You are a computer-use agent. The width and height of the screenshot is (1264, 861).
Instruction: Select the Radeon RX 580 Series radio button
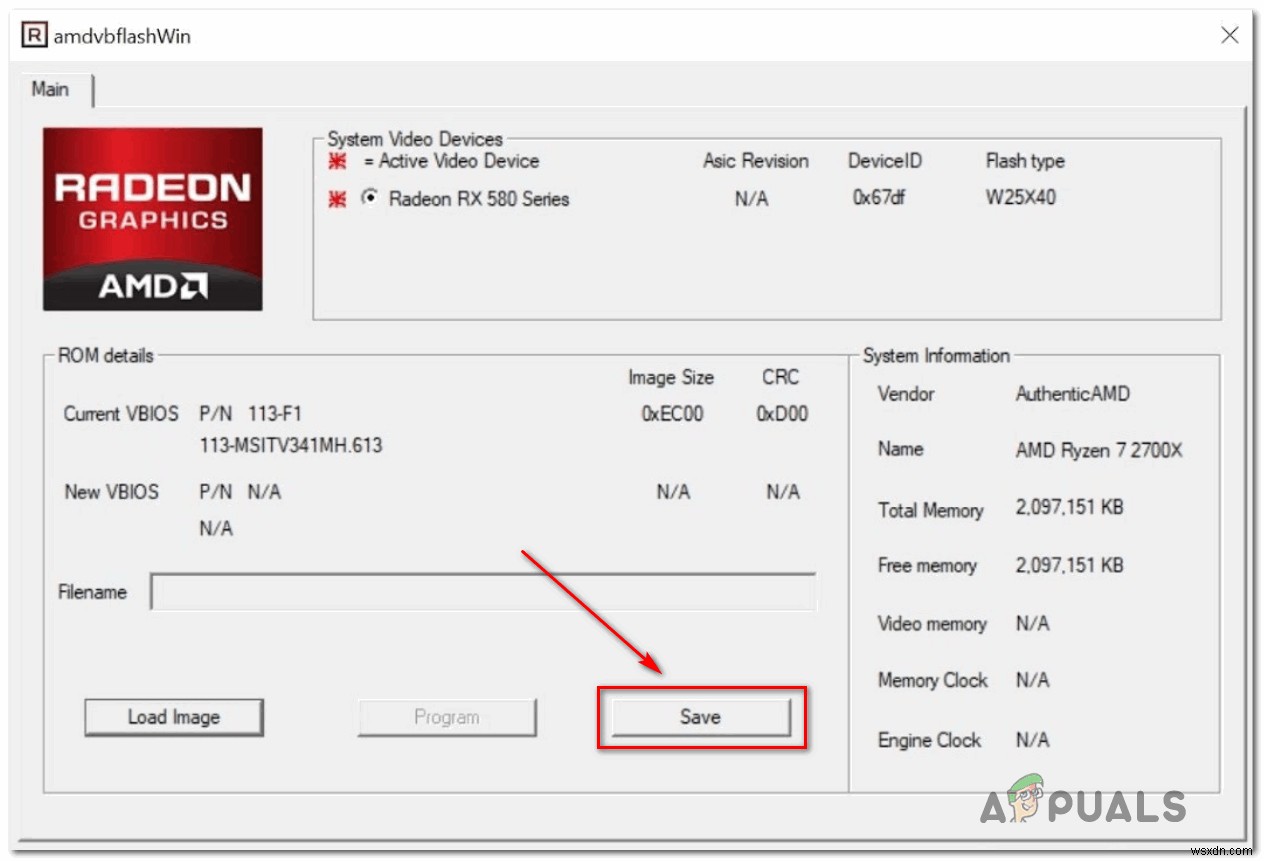369,199
